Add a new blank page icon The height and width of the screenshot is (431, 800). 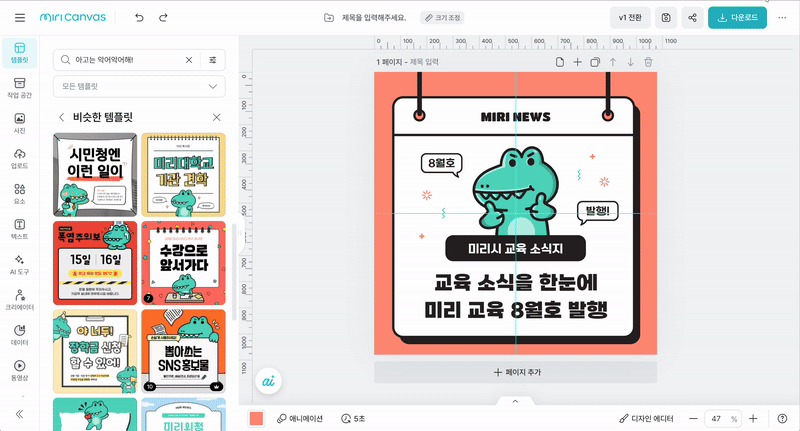560,62
